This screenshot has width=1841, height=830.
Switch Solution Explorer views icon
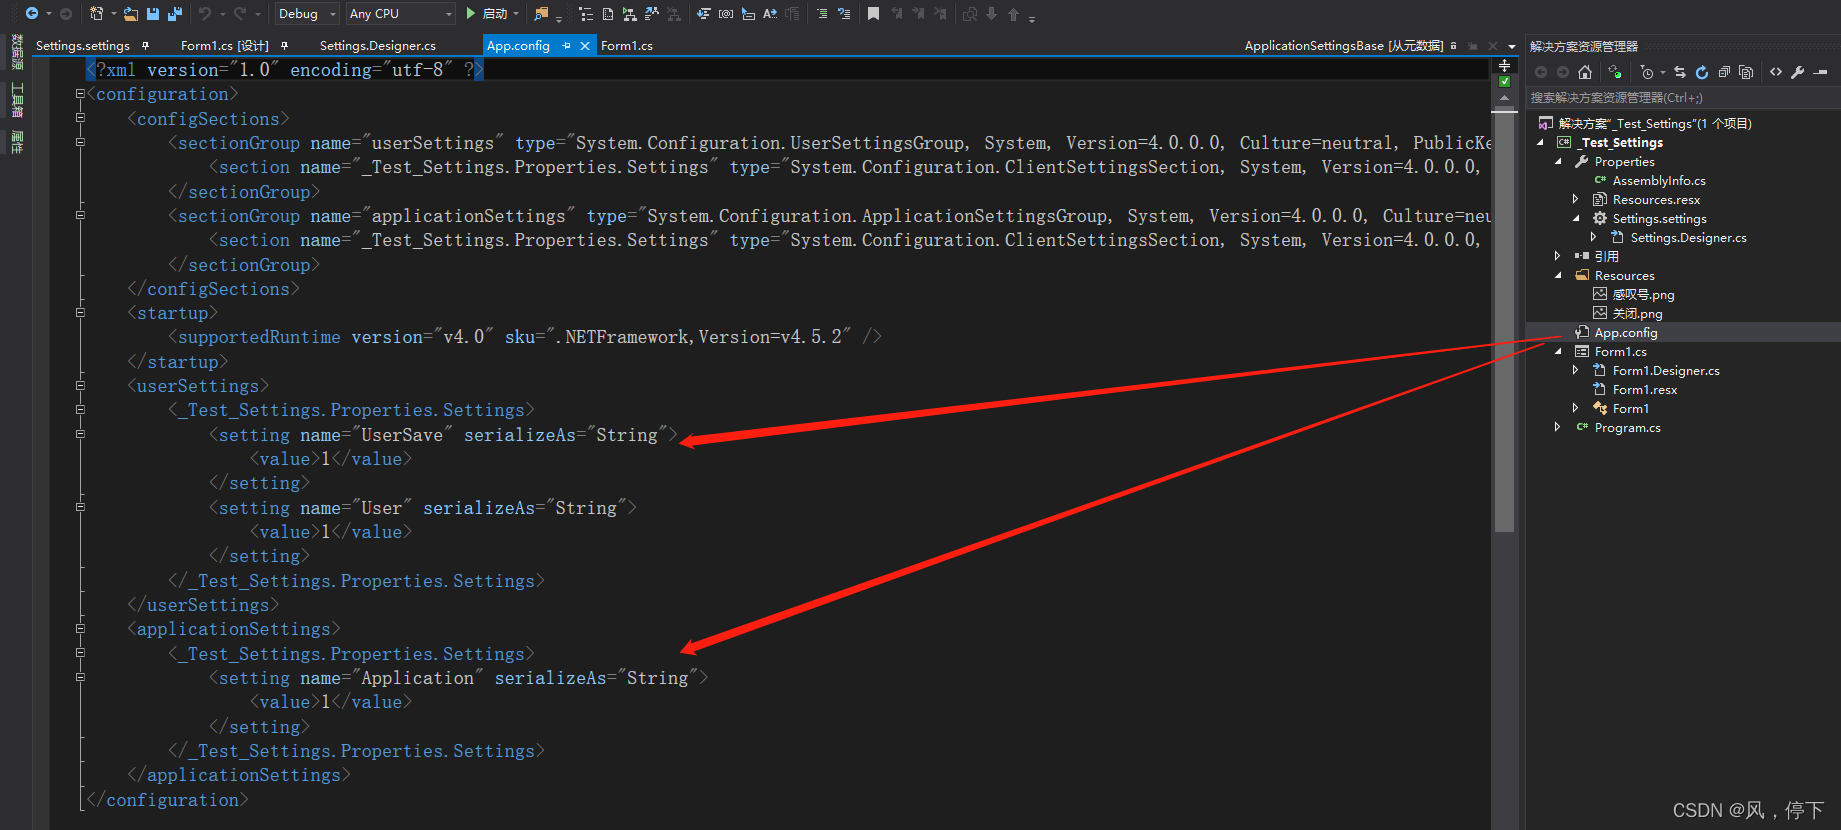tap(1614, 72)
